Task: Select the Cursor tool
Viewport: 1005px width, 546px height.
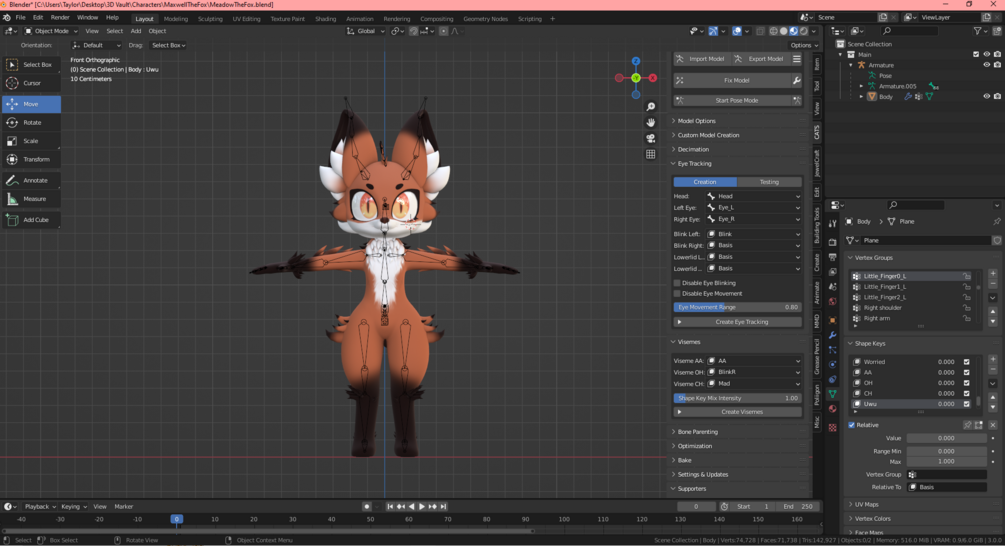Action: tap(31, 83)
